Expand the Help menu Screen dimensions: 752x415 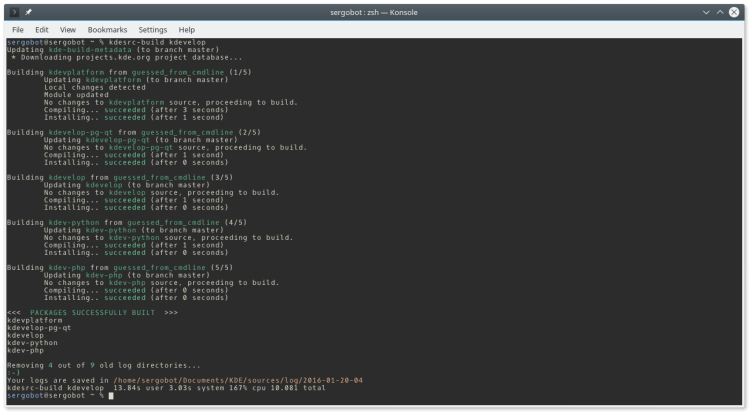(x=187, y=30)
